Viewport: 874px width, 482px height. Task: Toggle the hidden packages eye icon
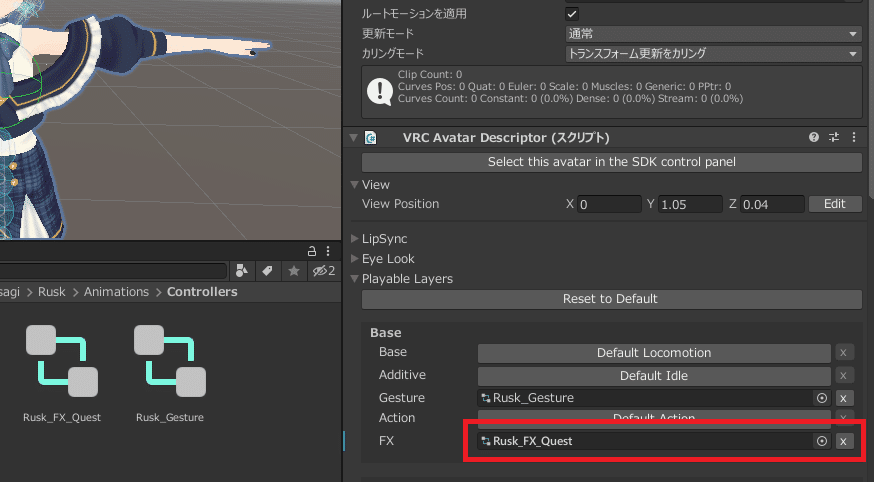pos(324,271)
